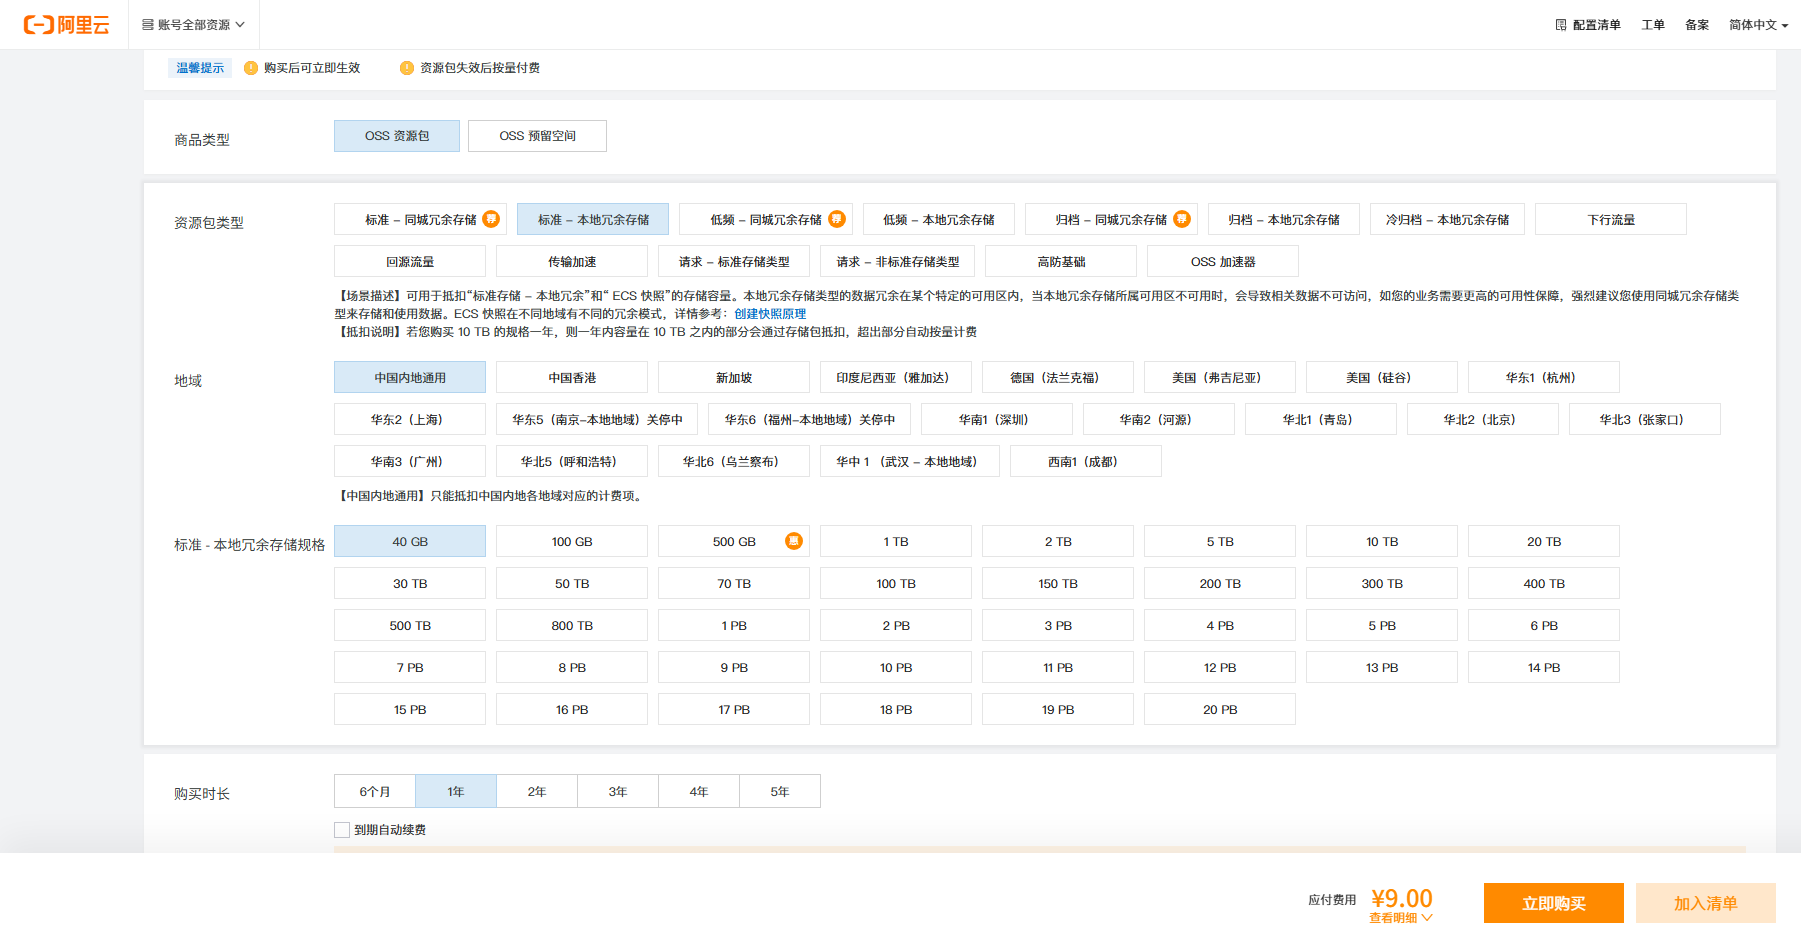Choose 德国（法兰克福）region
The height and width of the screenshot is (952, 1801).
click(x=1058, y=377)
